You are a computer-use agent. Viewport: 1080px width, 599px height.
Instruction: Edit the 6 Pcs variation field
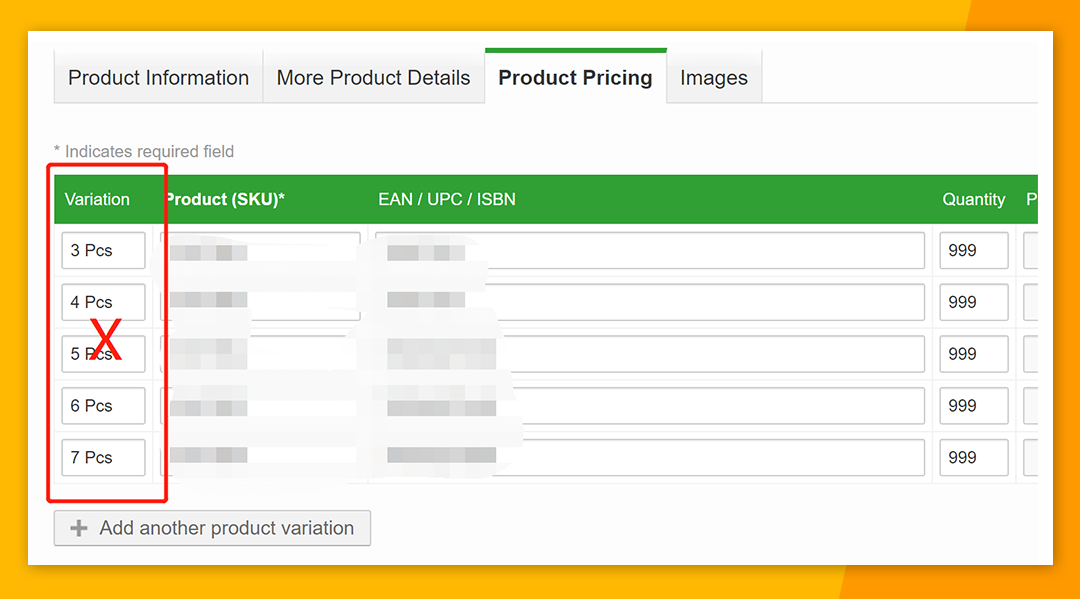103,406
